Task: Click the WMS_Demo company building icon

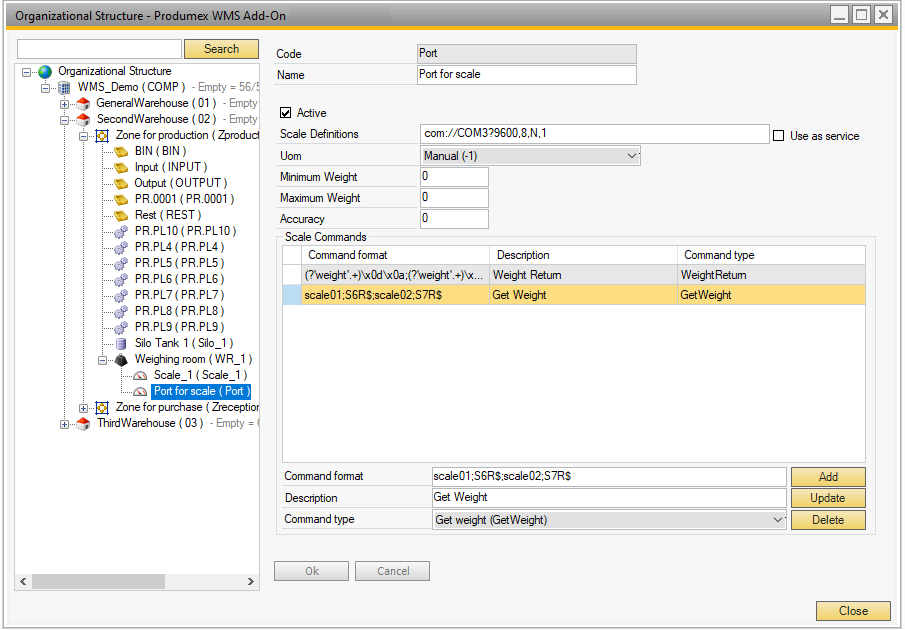Action: (x=64, y=87)
